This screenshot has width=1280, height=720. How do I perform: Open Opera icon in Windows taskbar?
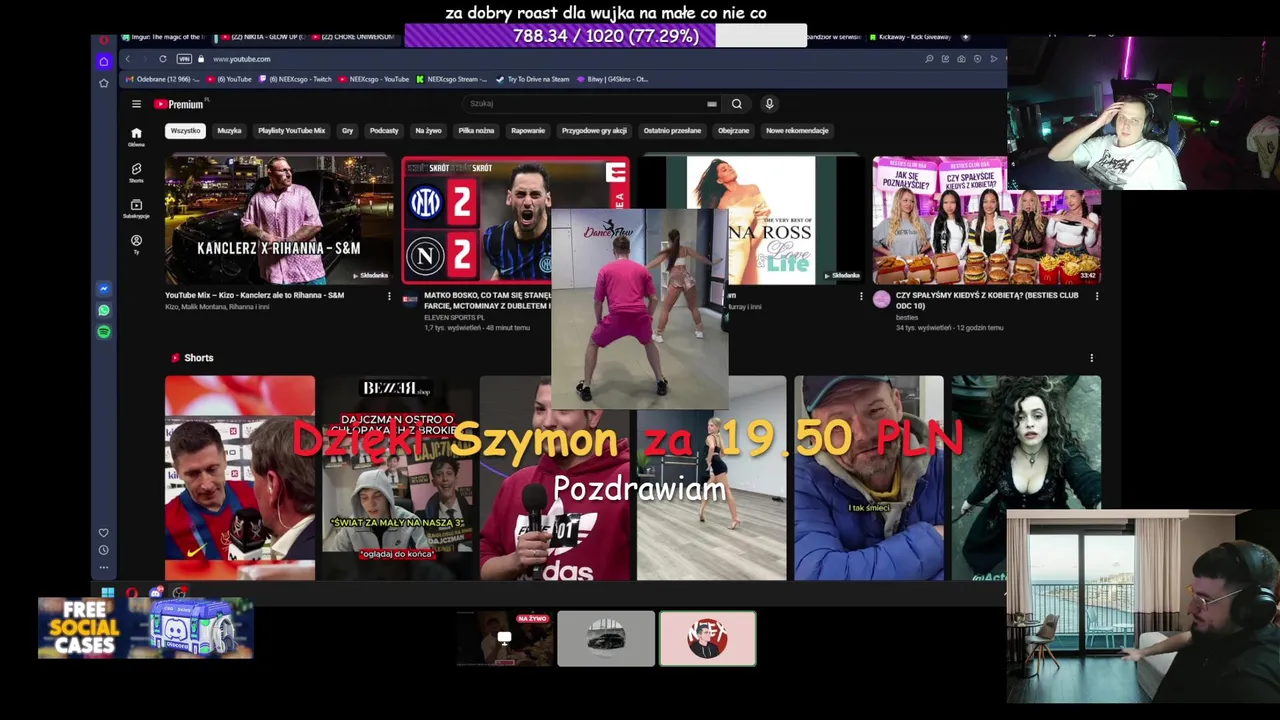131,593
